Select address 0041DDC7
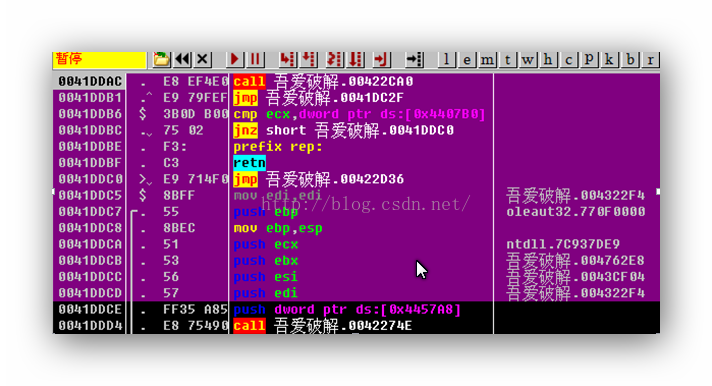 [90, 212]
